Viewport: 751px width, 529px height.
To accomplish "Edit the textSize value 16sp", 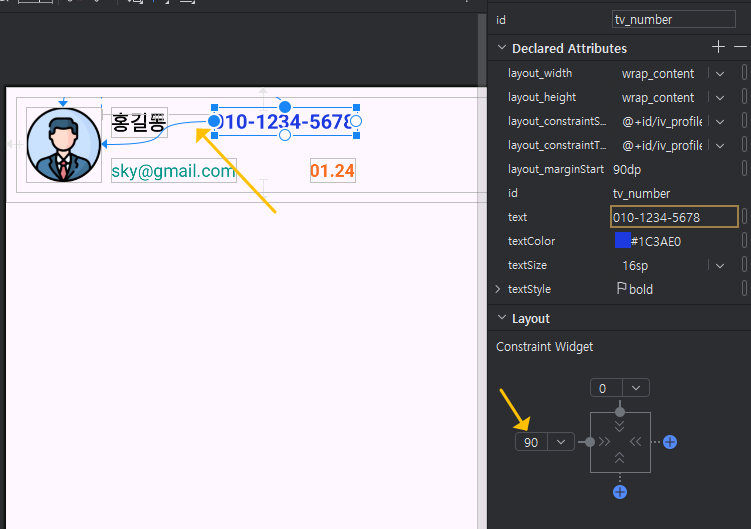I will coord(635,265).
